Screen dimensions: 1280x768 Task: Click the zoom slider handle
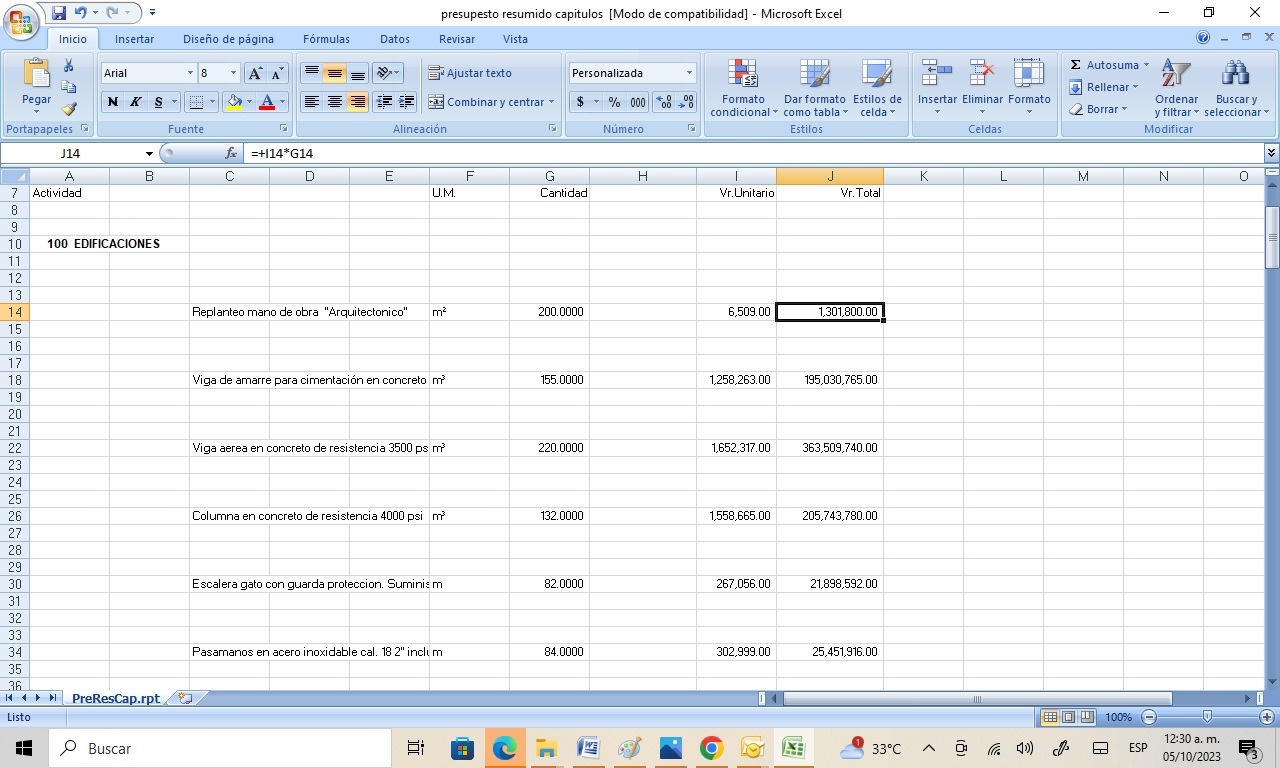[1208, 717]
